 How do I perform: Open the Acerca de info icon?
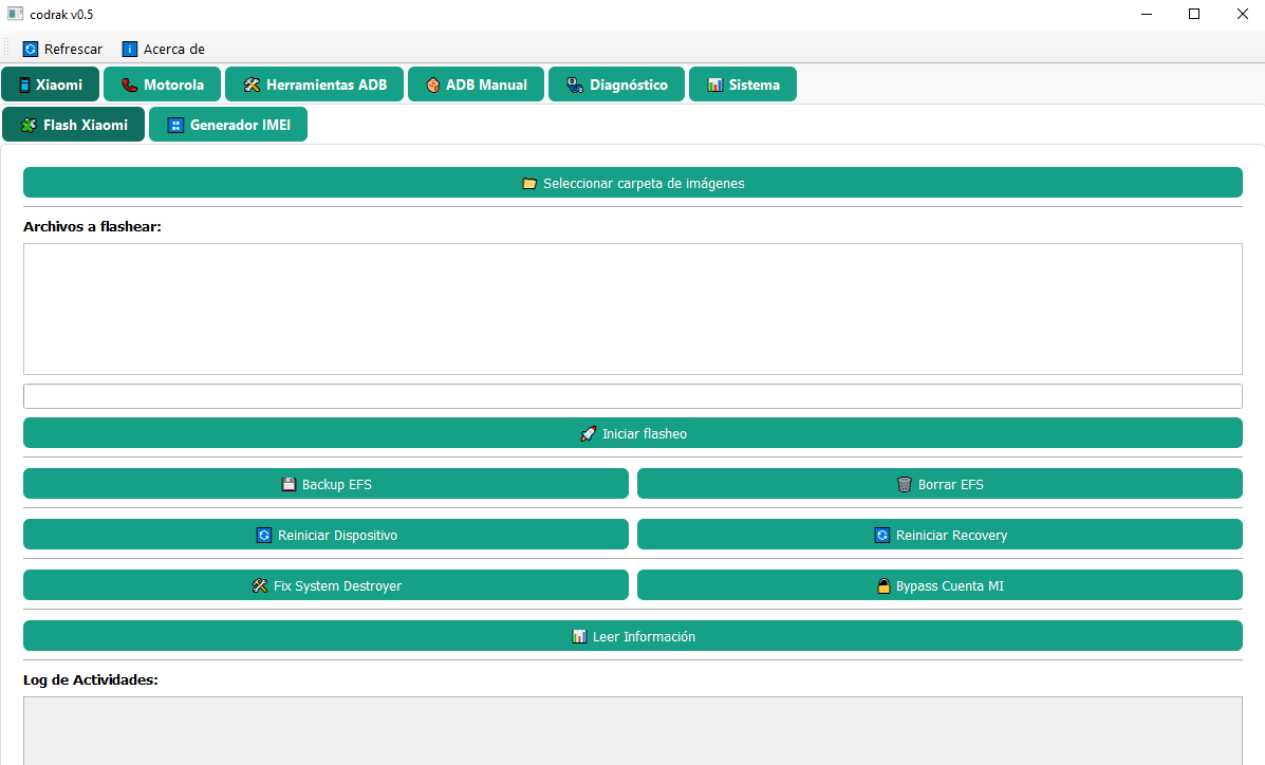[x=129, y=49]
